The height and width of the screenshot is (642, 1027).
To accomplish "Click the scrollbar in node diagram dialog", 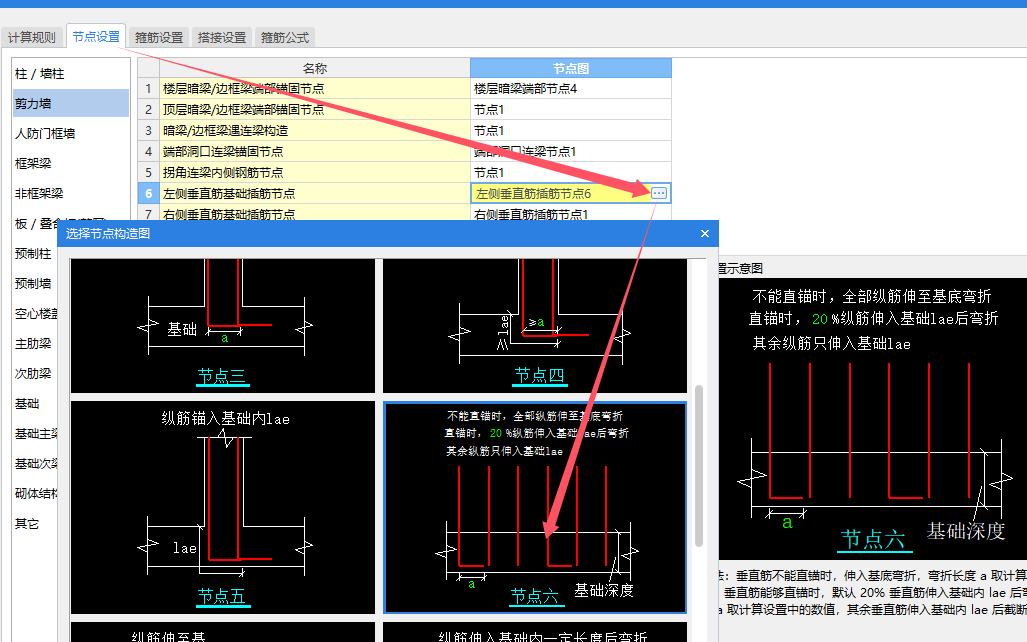I will point(699,465).
